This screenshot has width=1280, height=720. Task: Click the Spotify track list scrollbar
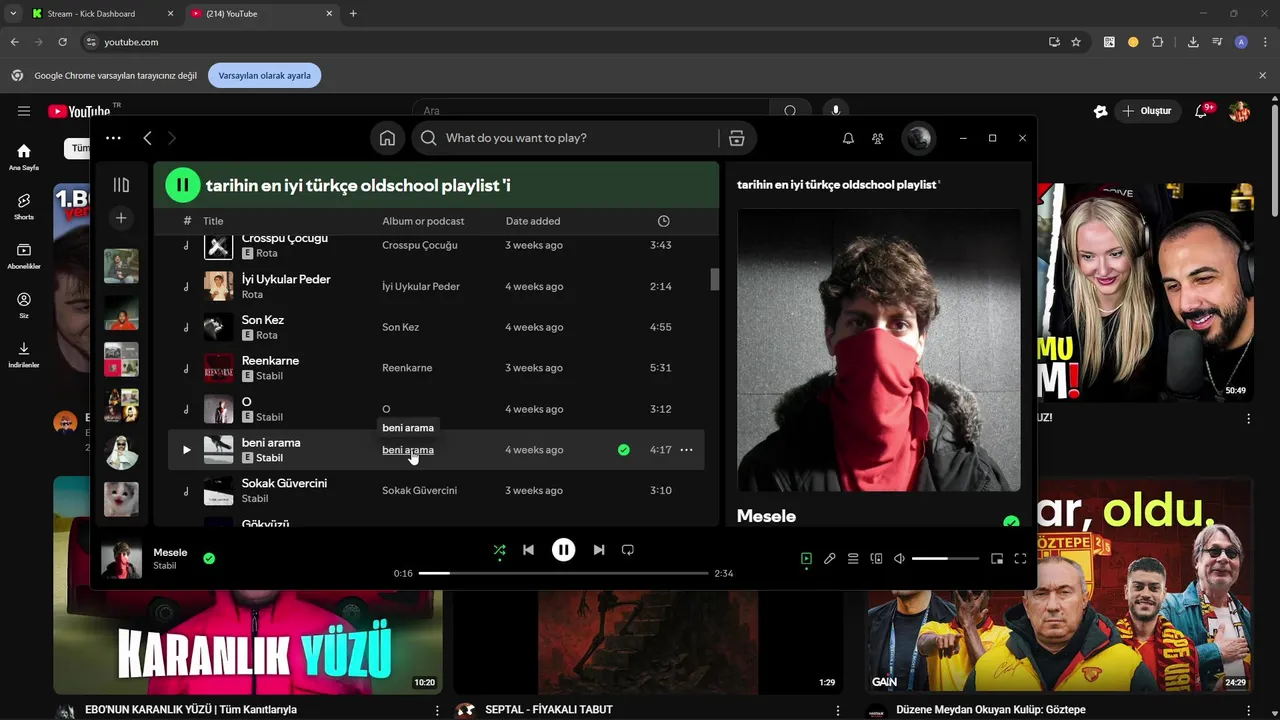point(715,278)
